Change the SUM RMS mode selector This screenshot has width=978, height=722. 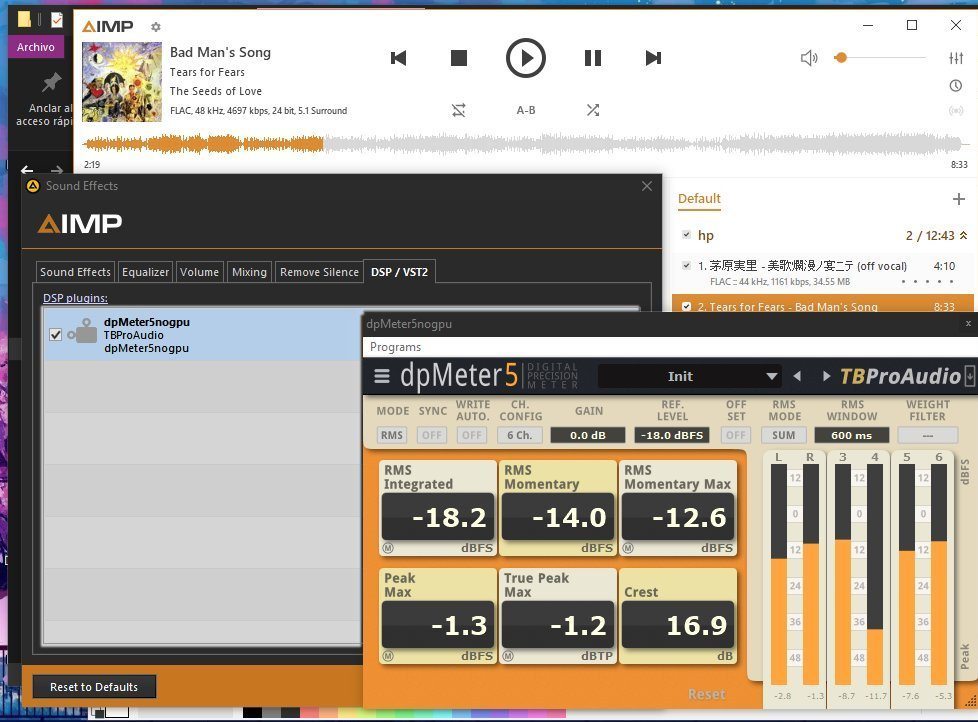784,435
